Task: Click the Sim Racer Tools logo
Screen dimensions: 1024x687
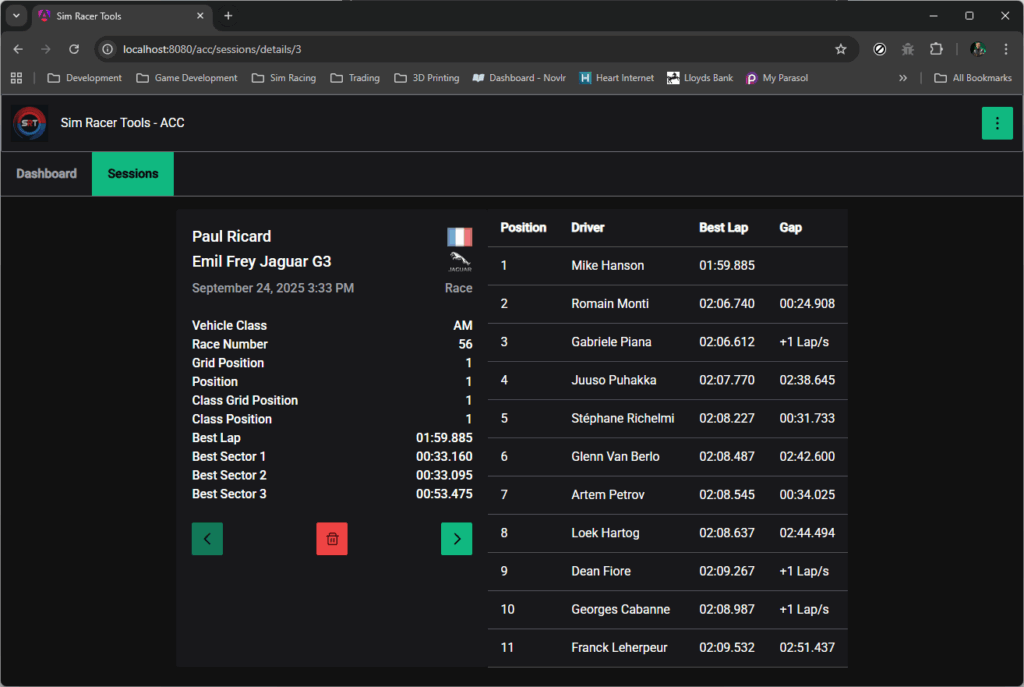Action: pos(30,123)
